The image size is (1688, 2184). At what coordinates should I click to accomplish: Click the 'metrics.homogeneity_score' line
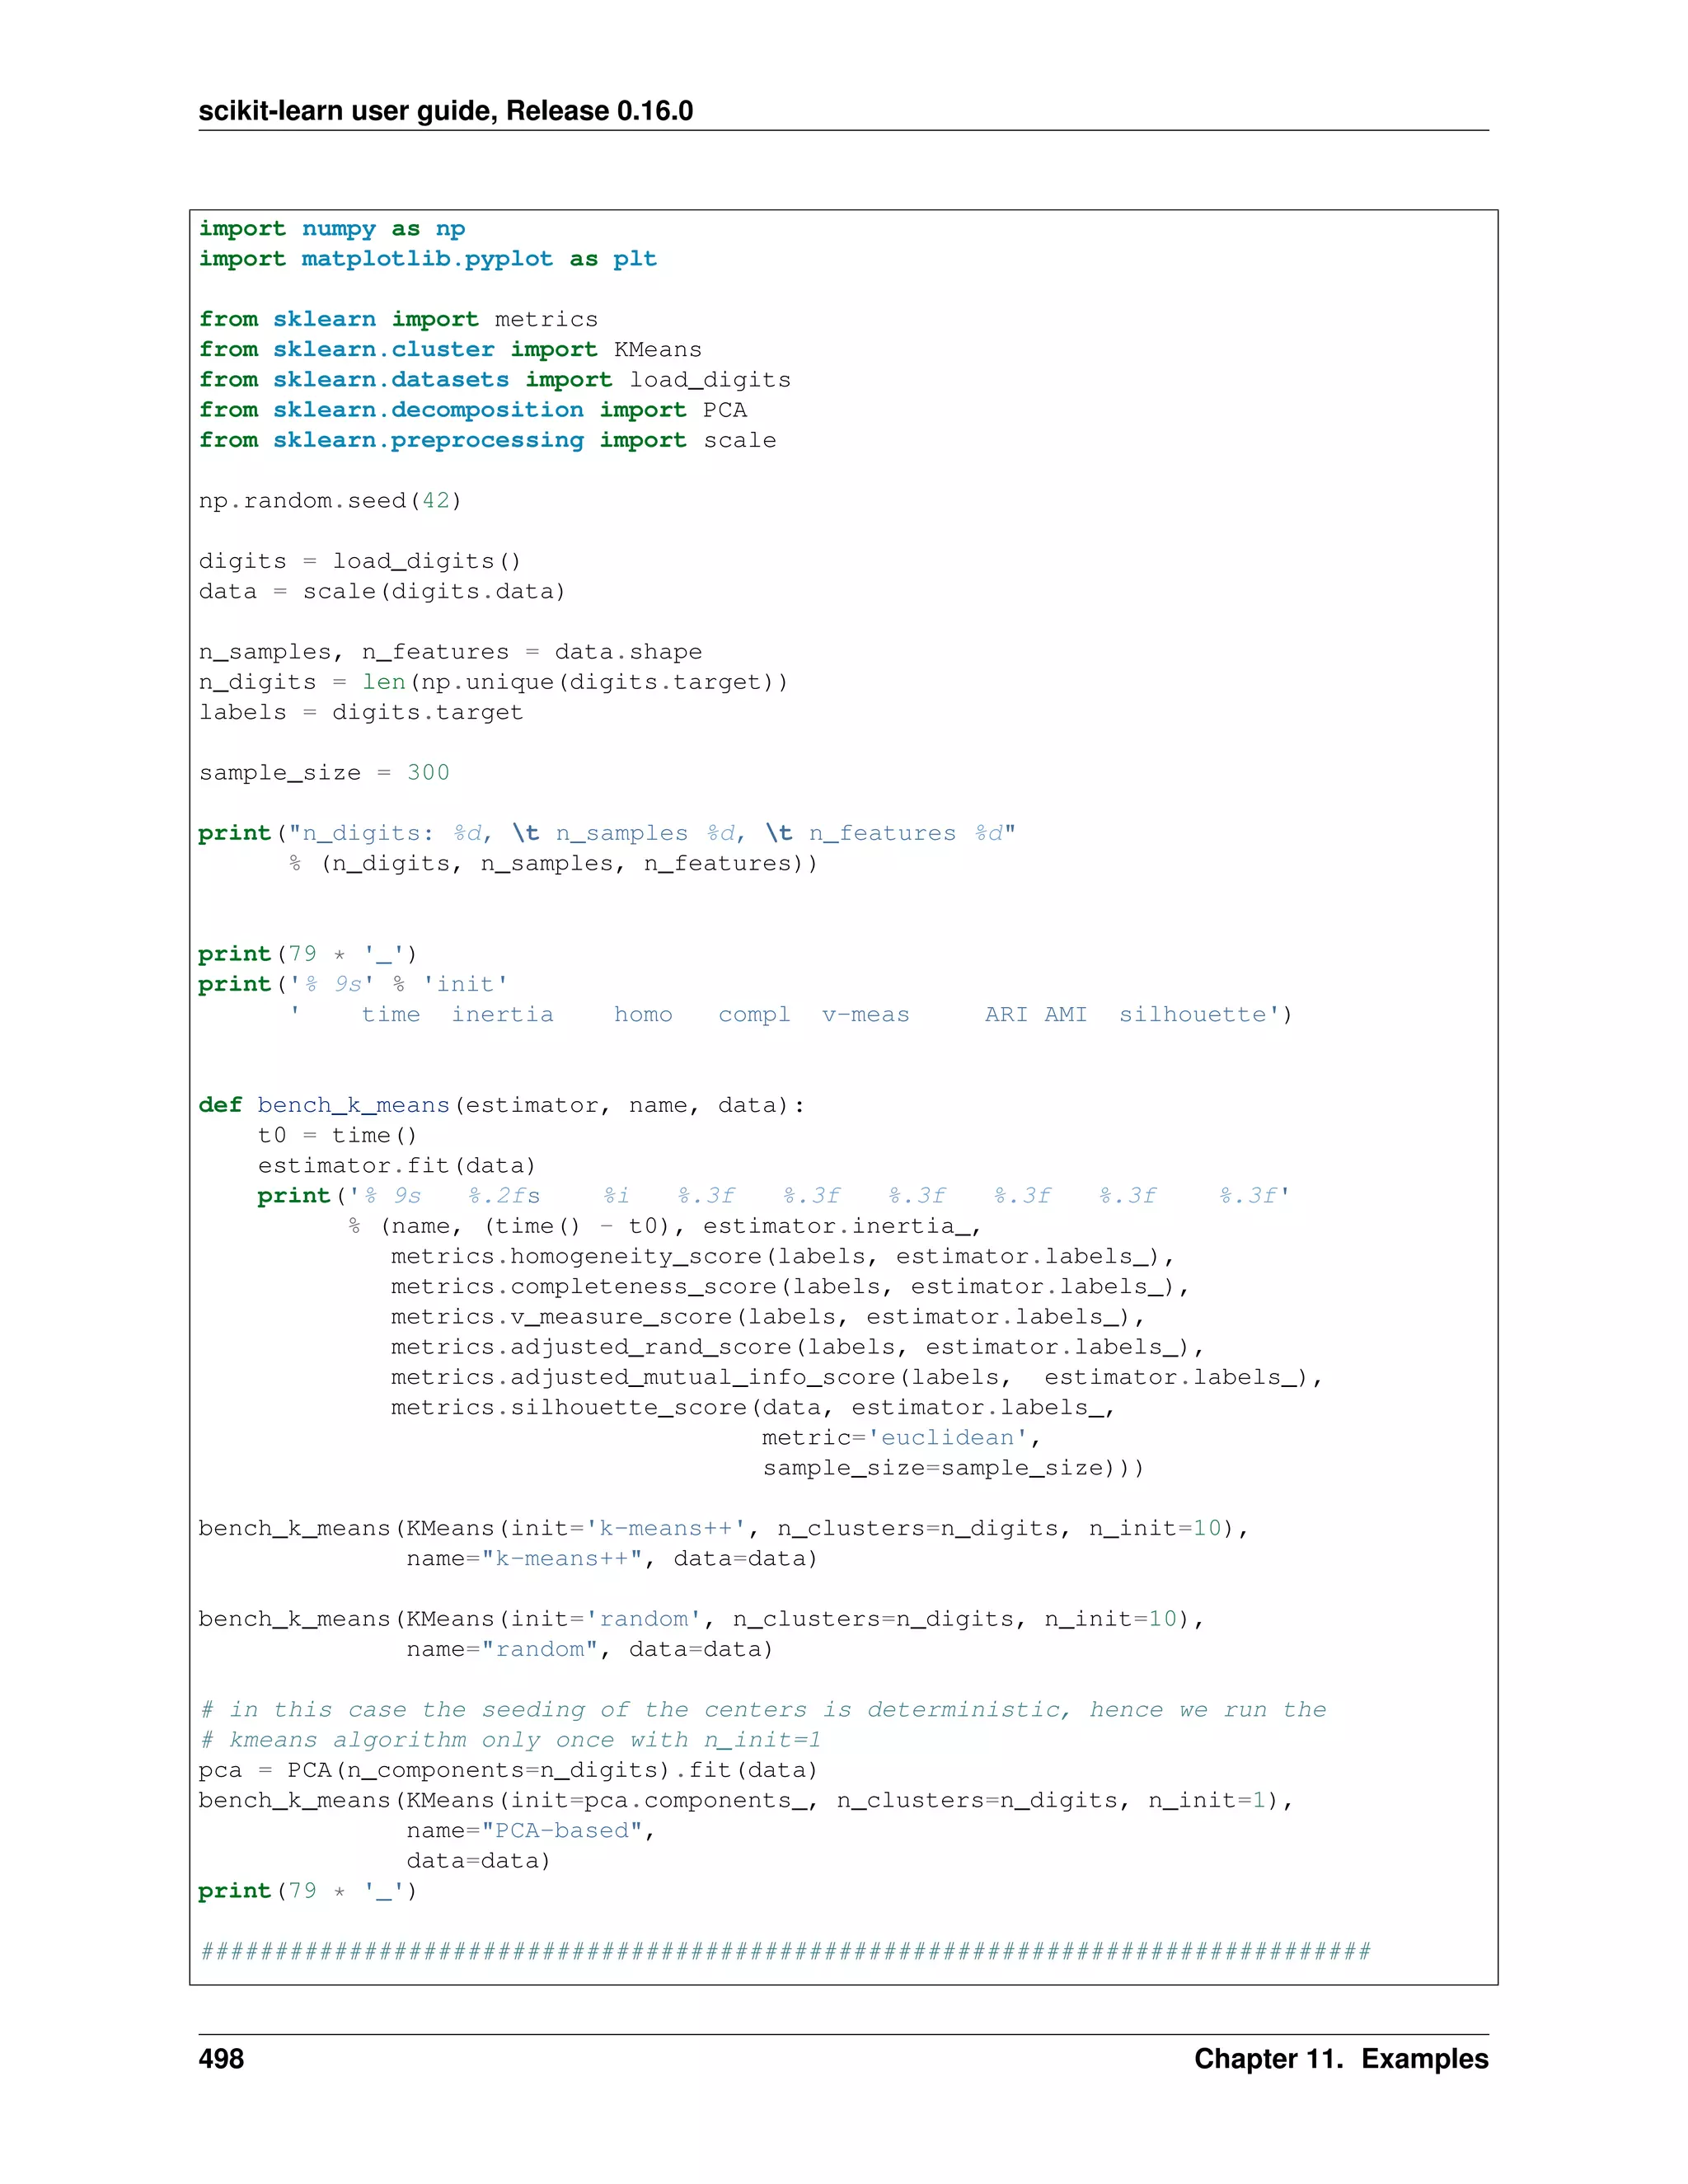coord(783,1256)
